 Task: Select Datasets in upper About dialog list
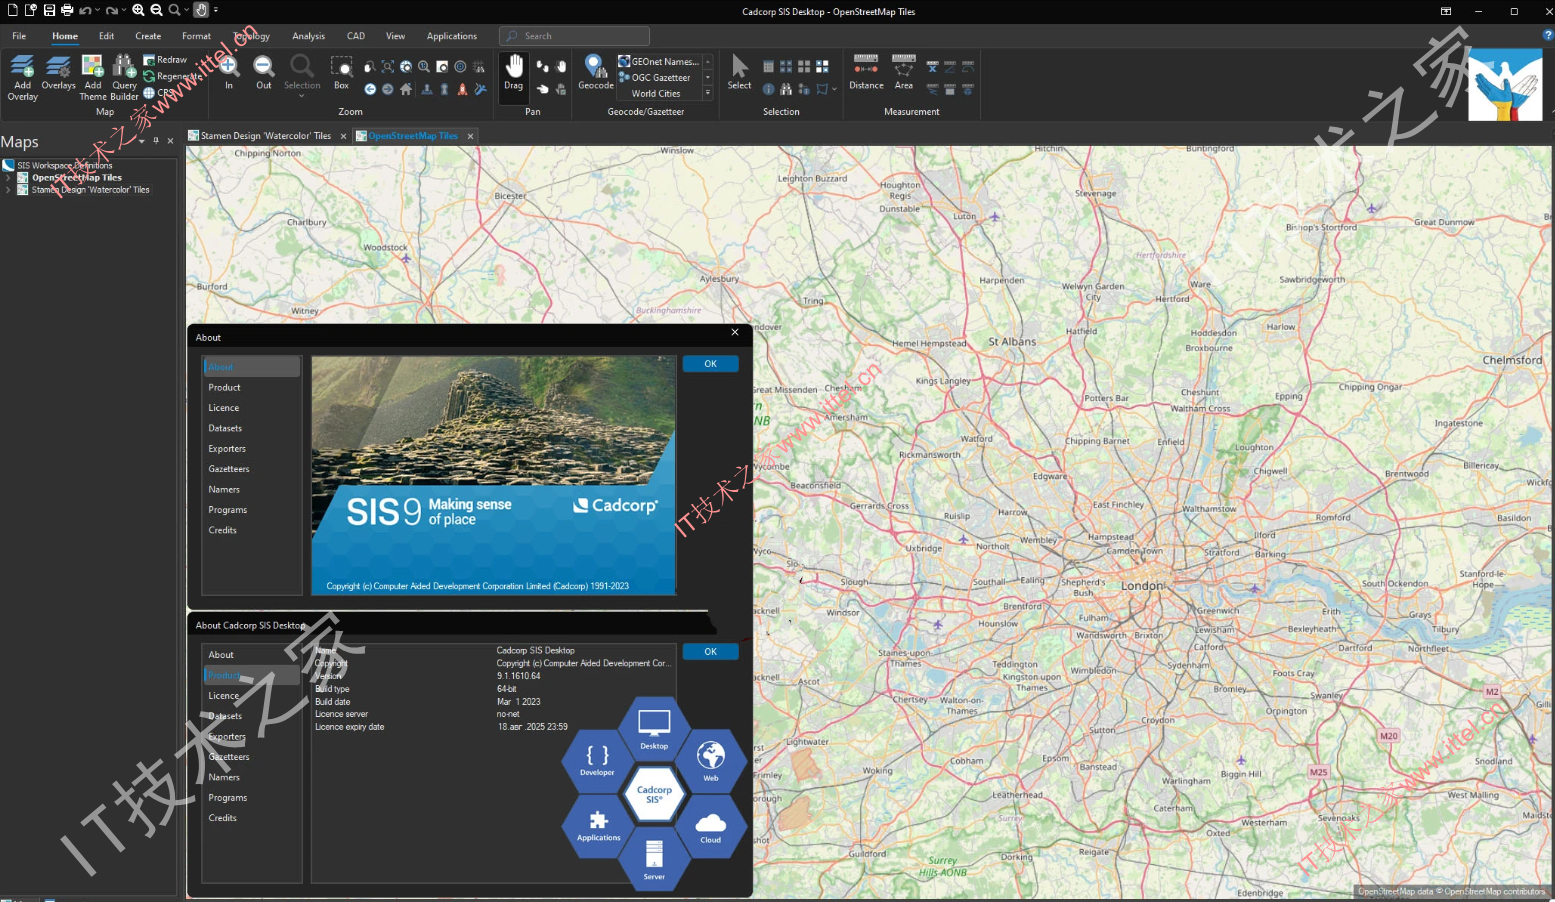click(225, 428)
